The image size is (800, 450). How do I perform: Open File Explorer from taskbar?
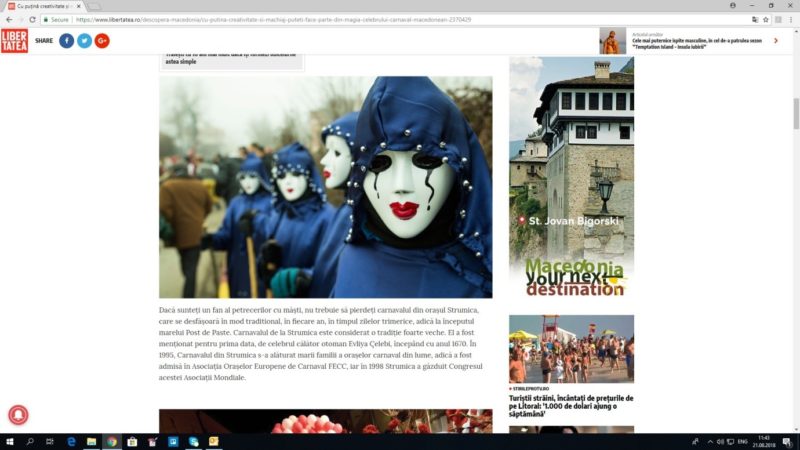click(x=91, y=442)
